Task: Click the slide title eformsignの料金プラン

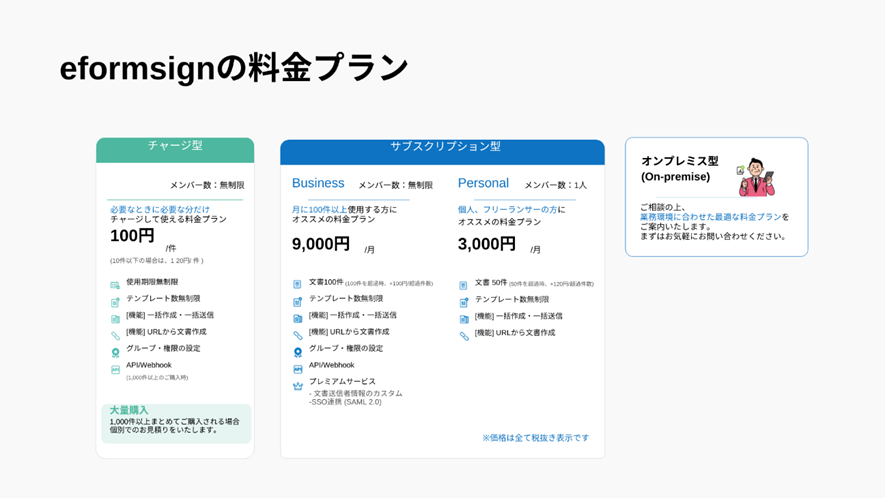Action: [x=234, y=68]
